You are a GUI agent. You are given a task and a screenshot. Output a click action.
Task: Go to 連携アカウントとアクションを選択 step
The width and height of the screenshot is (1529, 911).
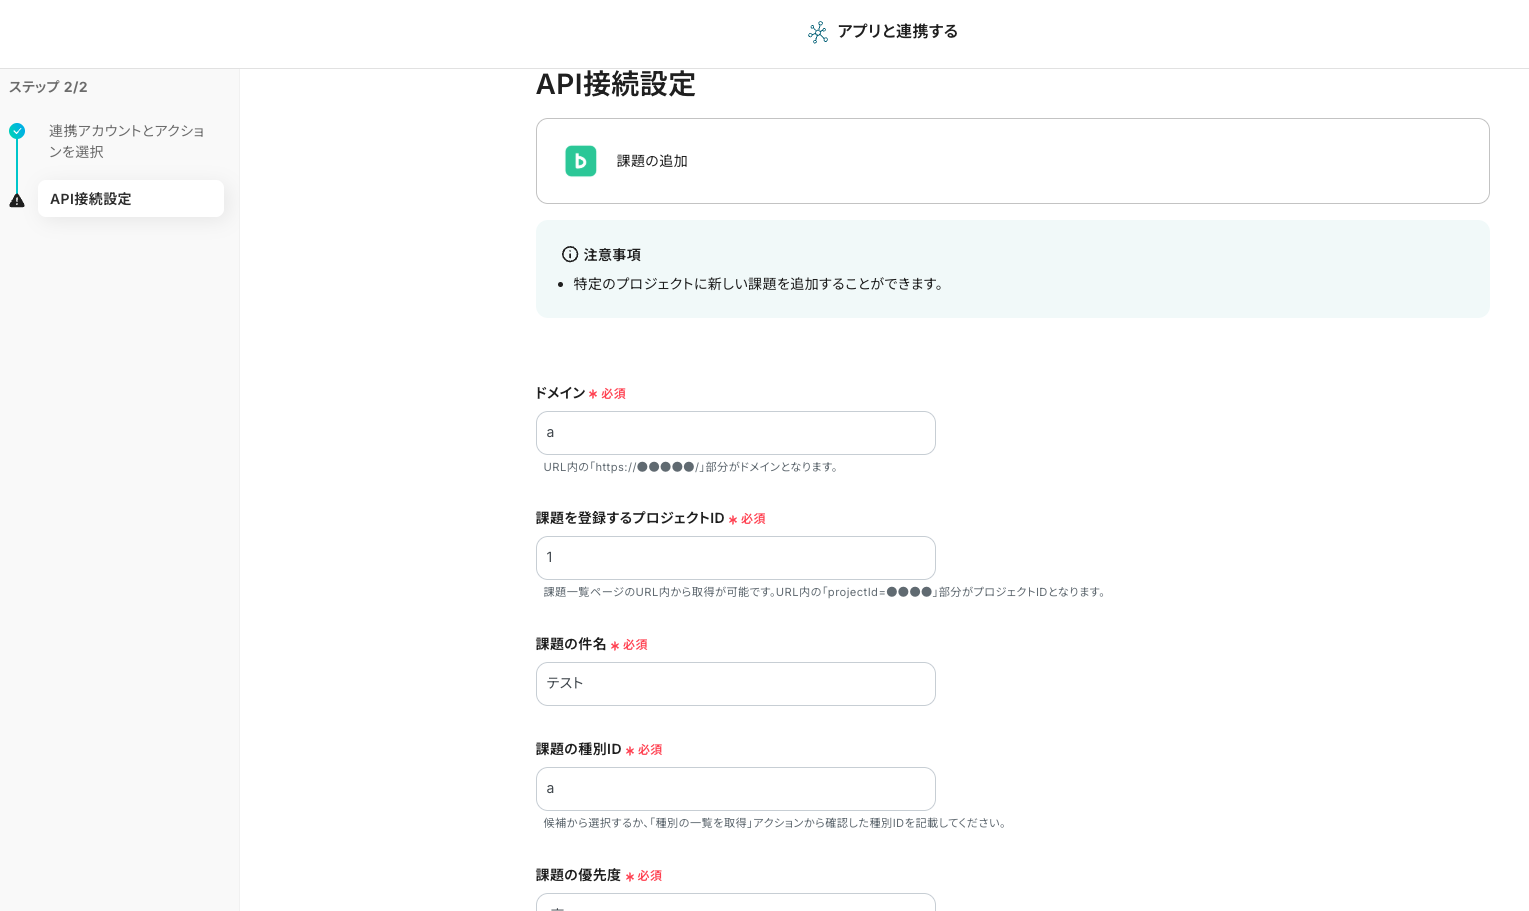[126, 141]
